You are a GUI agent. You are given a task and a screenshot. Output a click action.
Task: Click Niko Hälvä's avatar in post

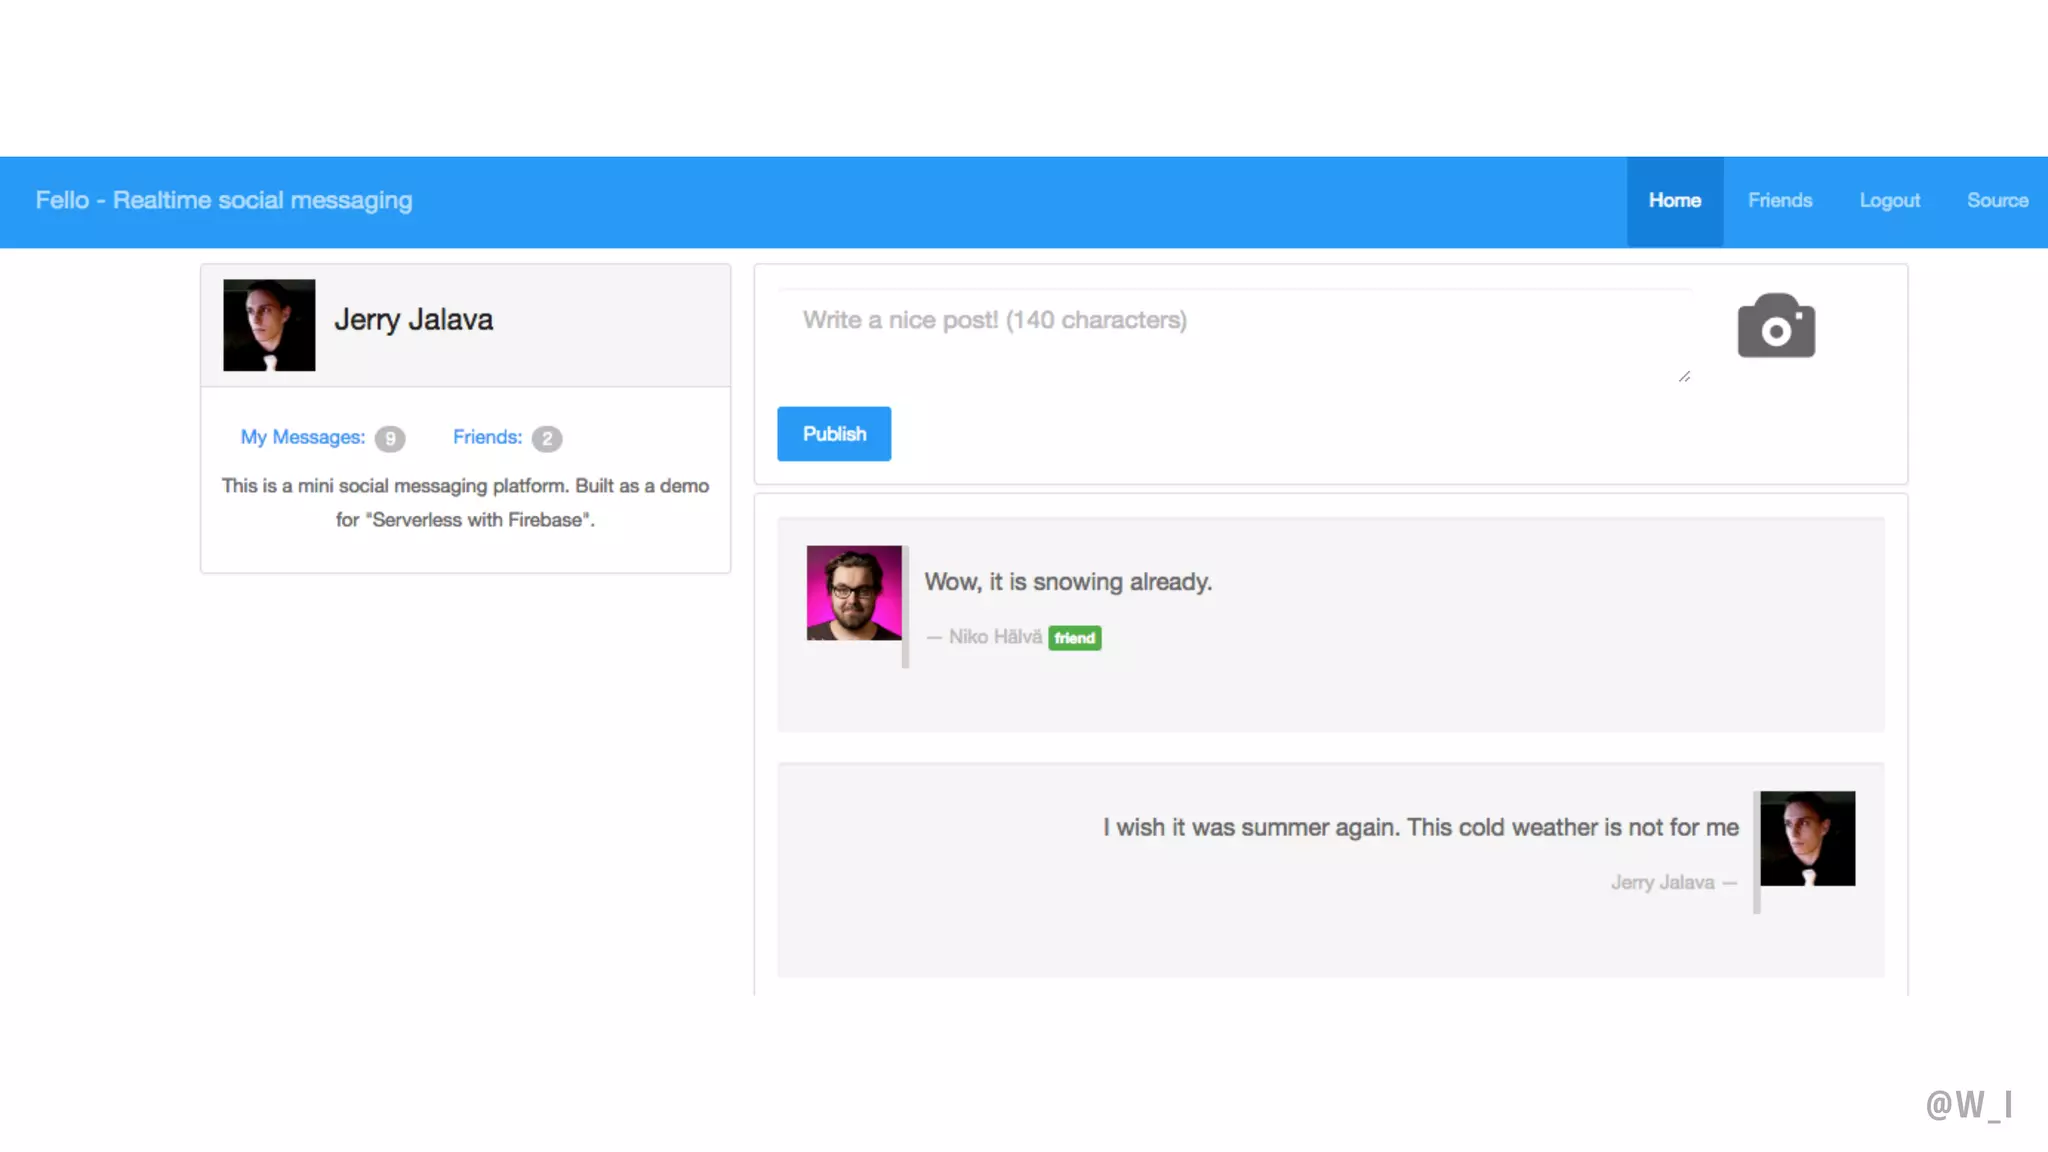tap(854, 593)
